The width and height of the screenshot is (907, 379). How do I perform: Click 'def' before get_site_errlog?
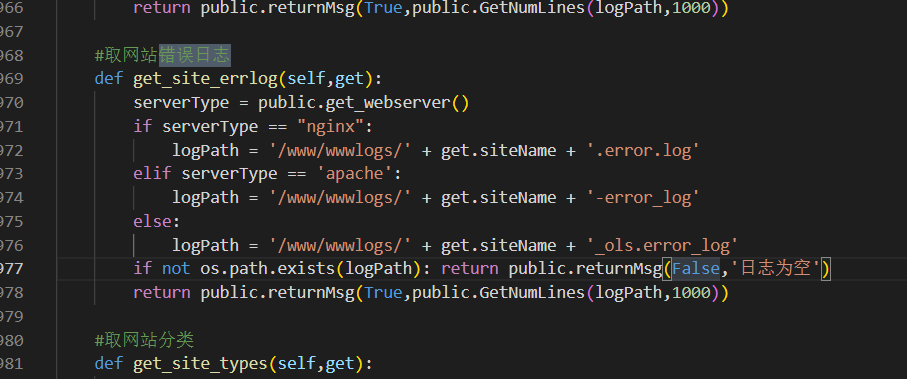click(109, 79)
